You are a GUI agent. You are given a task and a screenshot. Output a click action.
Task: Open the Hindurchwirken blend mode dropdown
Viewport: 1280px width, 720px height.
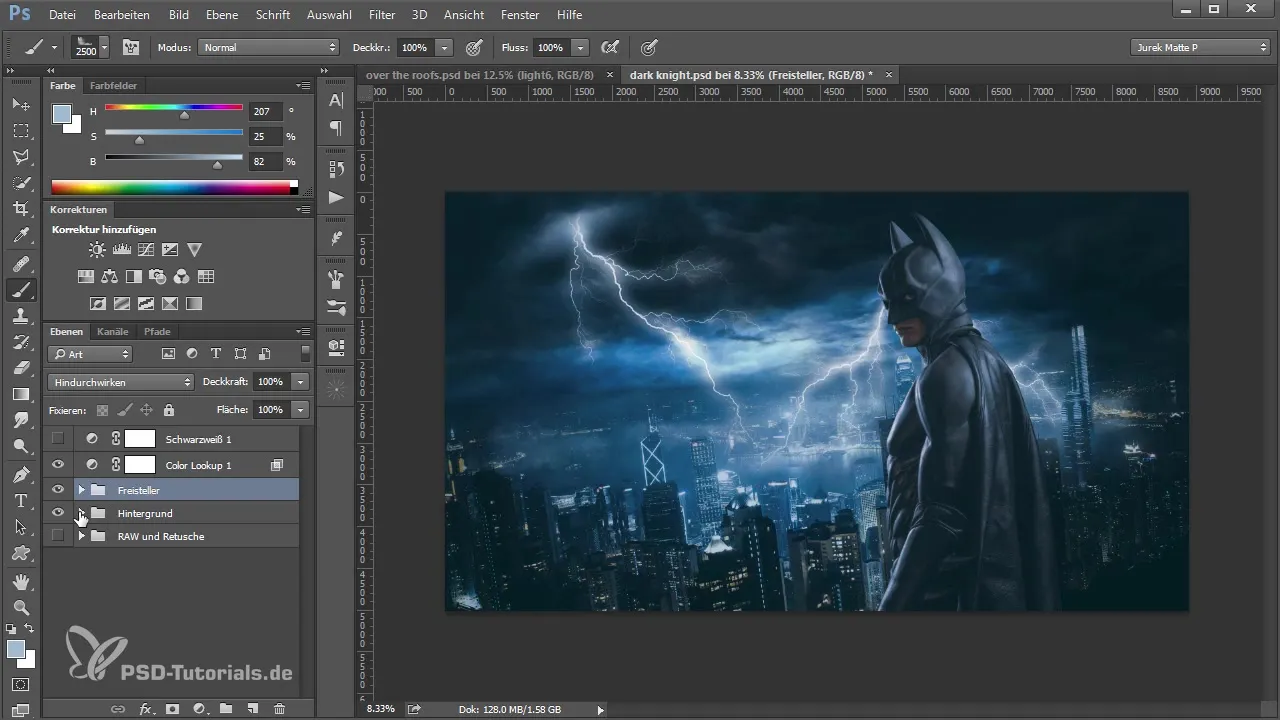coord(120,382)
